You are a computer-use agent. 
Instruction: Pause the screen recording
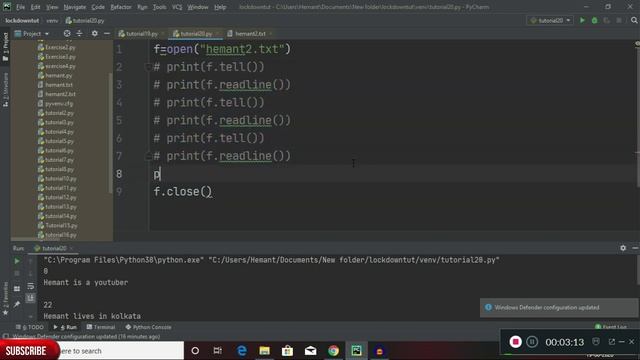pyautogui.click(x=532, y=342)
